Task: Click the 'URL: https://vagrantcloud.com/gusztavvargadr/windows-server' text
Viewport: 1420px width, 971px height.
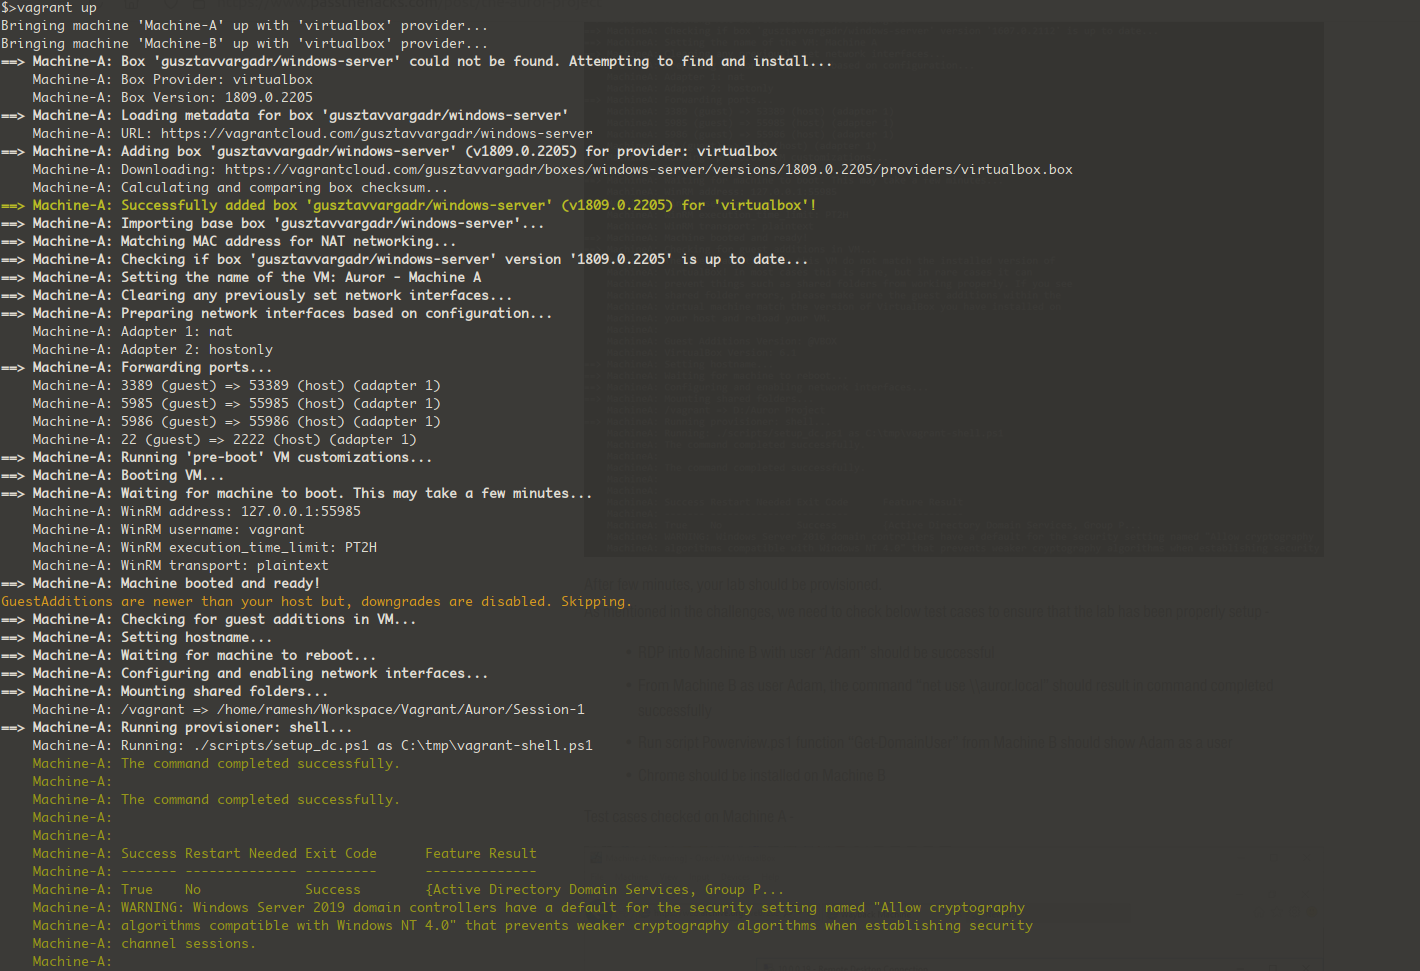Action: [356, 134]
